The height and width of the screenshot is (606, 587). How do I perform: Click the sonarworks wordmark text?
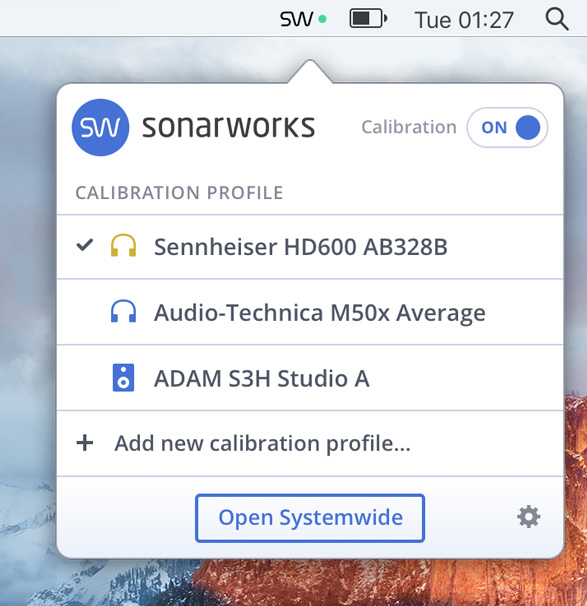coord(228,126)
